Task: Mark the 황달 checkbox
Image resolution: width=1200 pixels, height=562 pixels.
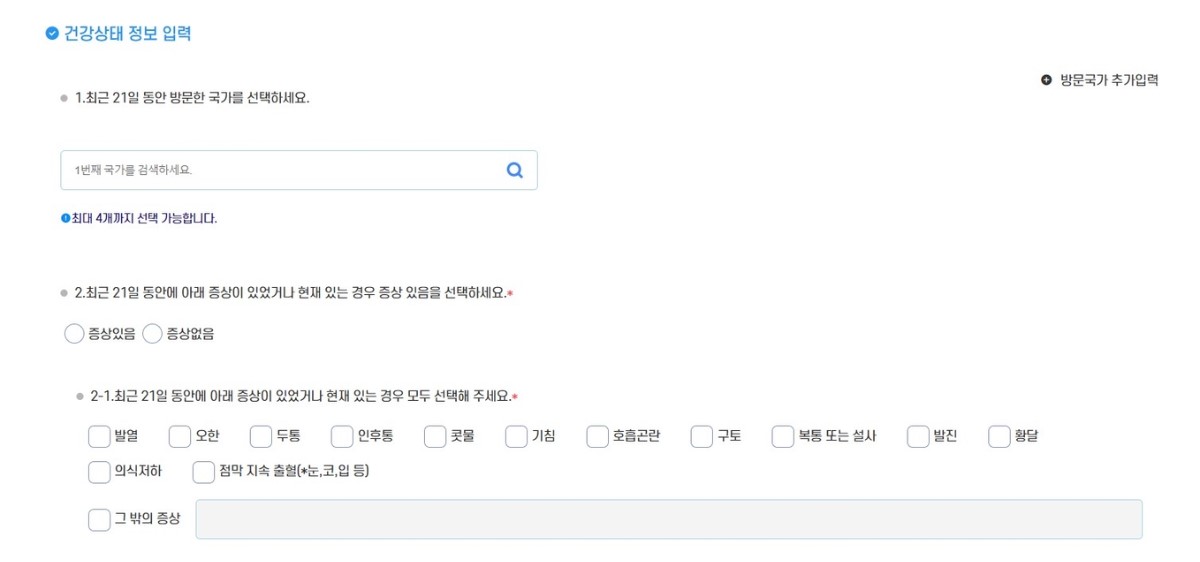Action: pos(999,437)
